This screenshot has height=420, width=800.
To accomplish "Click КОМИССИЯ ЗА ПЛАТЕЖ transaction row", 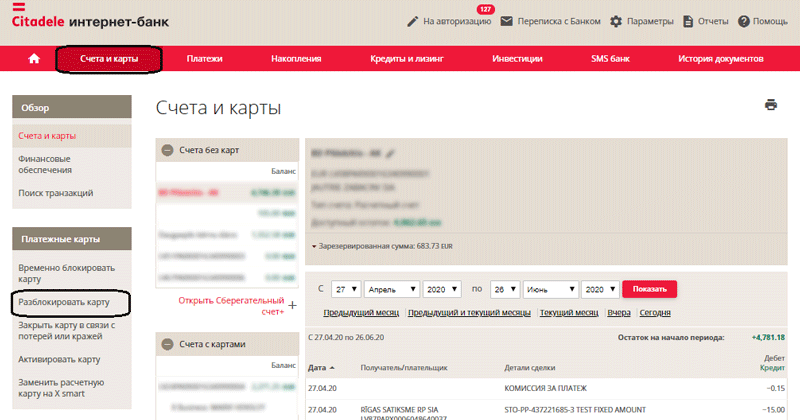I will pyautogui.click(x=546, y=388).
